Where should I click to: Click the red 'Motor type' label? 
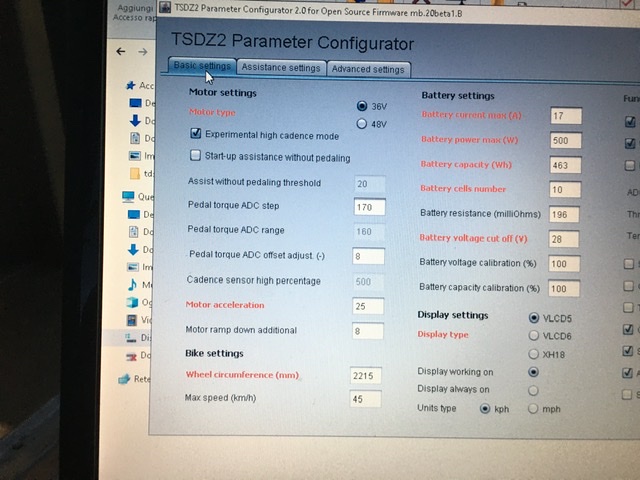point(212,112)
